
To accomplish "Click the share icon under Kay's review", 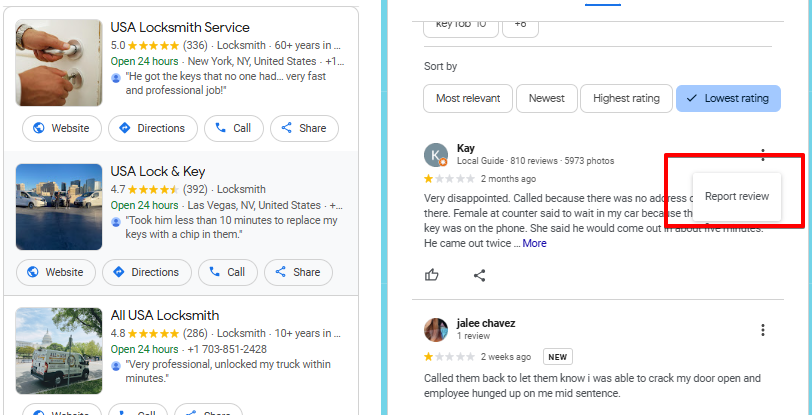I will pyautogui.click(x=480, y=275).
